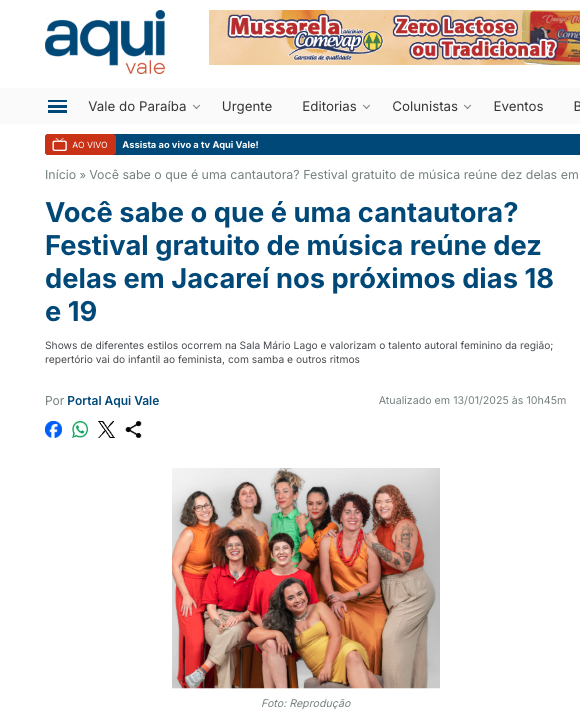
Task: Open the Urgente menu item
Action: (x=247, y=107)
